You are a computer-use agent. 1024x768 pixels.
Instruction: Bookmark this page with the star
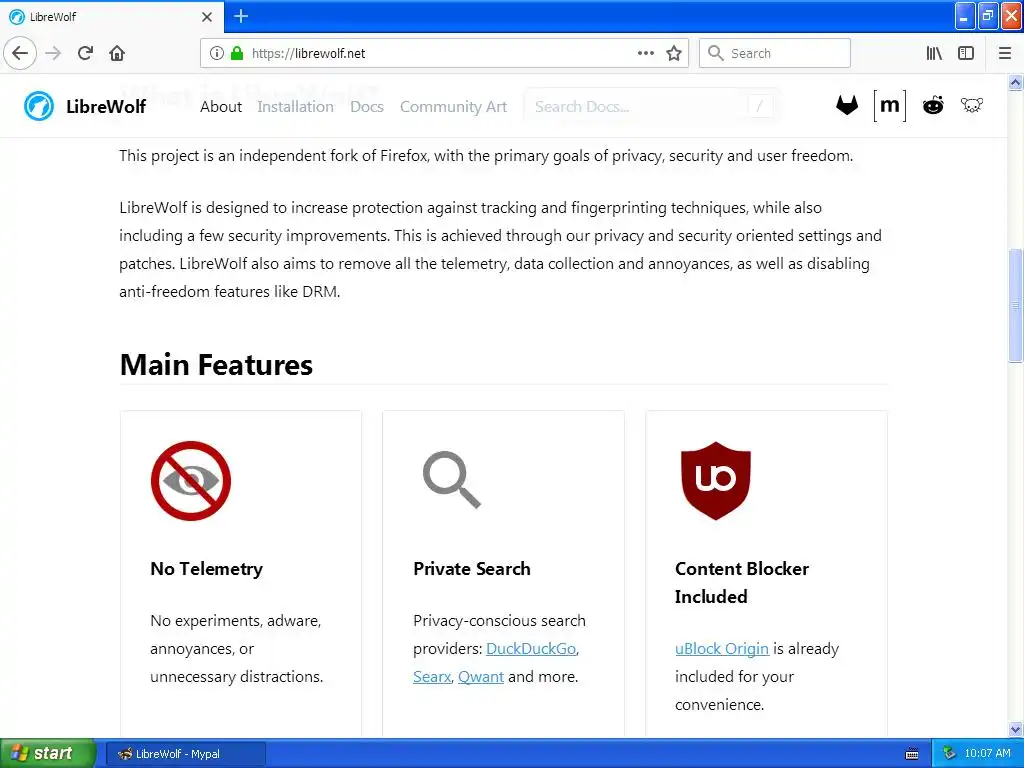tap(674, 53)
